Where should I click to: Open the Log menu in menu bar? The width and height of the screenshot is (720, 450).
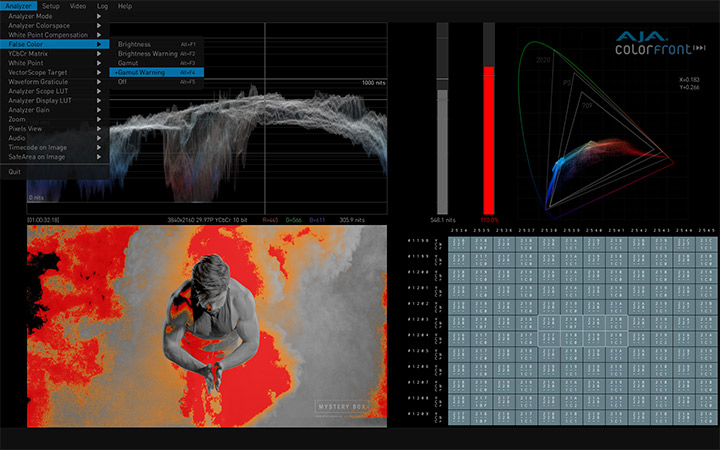101,6
